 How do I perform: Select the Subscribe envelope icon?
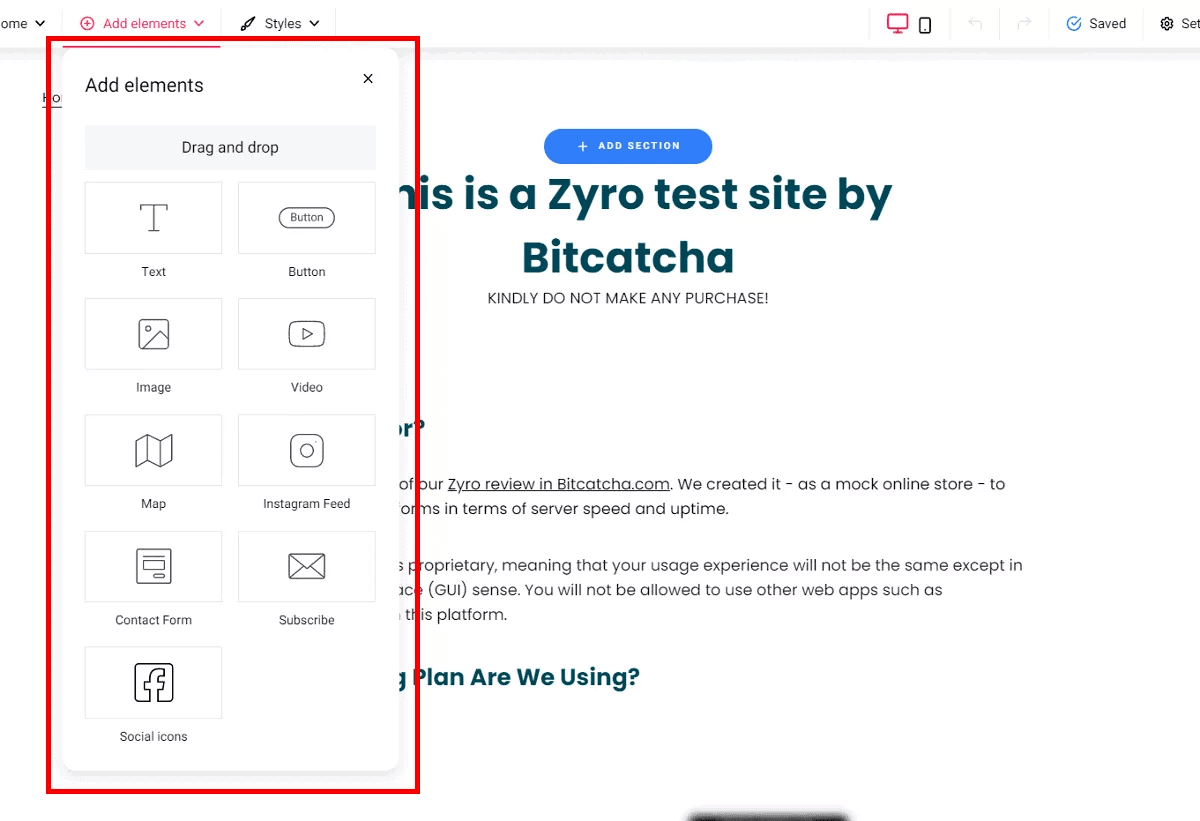coord(307,567)
